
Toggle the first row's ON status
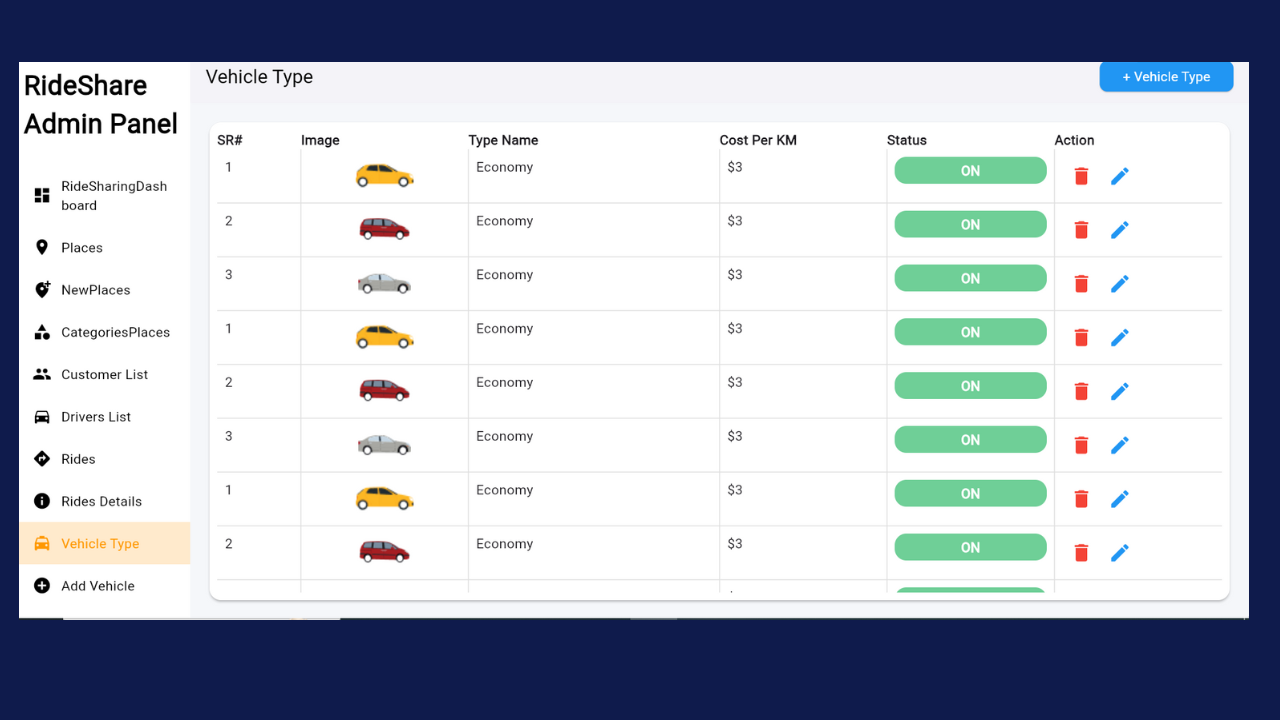pos(970,171)
